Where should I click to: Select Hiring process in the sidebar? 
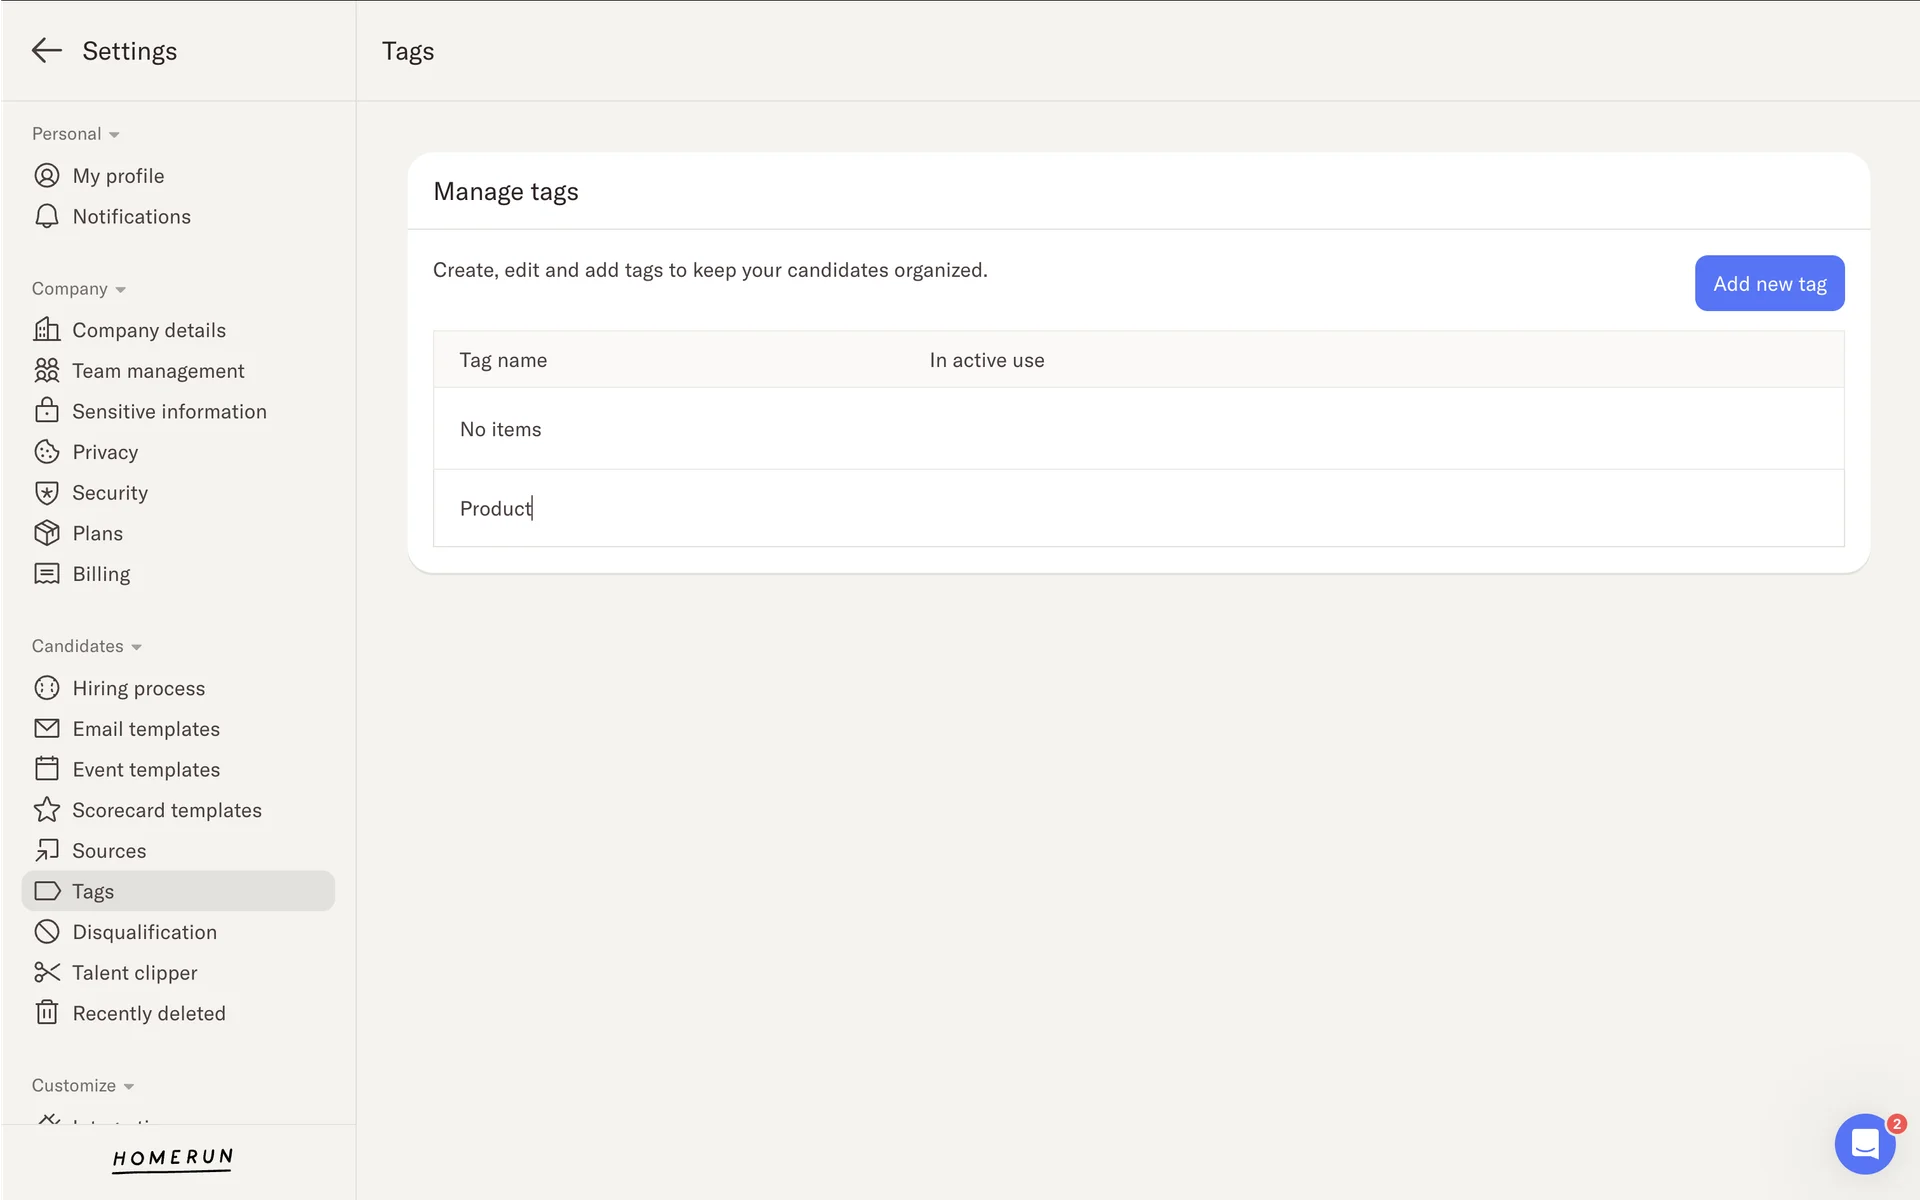(x=138, y=688)
